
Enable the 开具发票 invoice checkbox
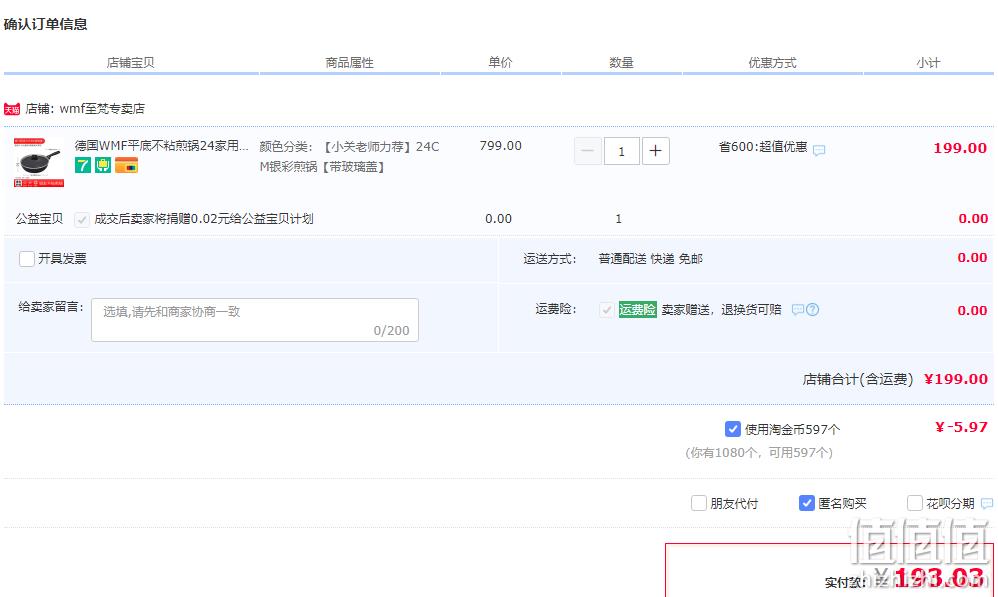[x=27, y=258]
